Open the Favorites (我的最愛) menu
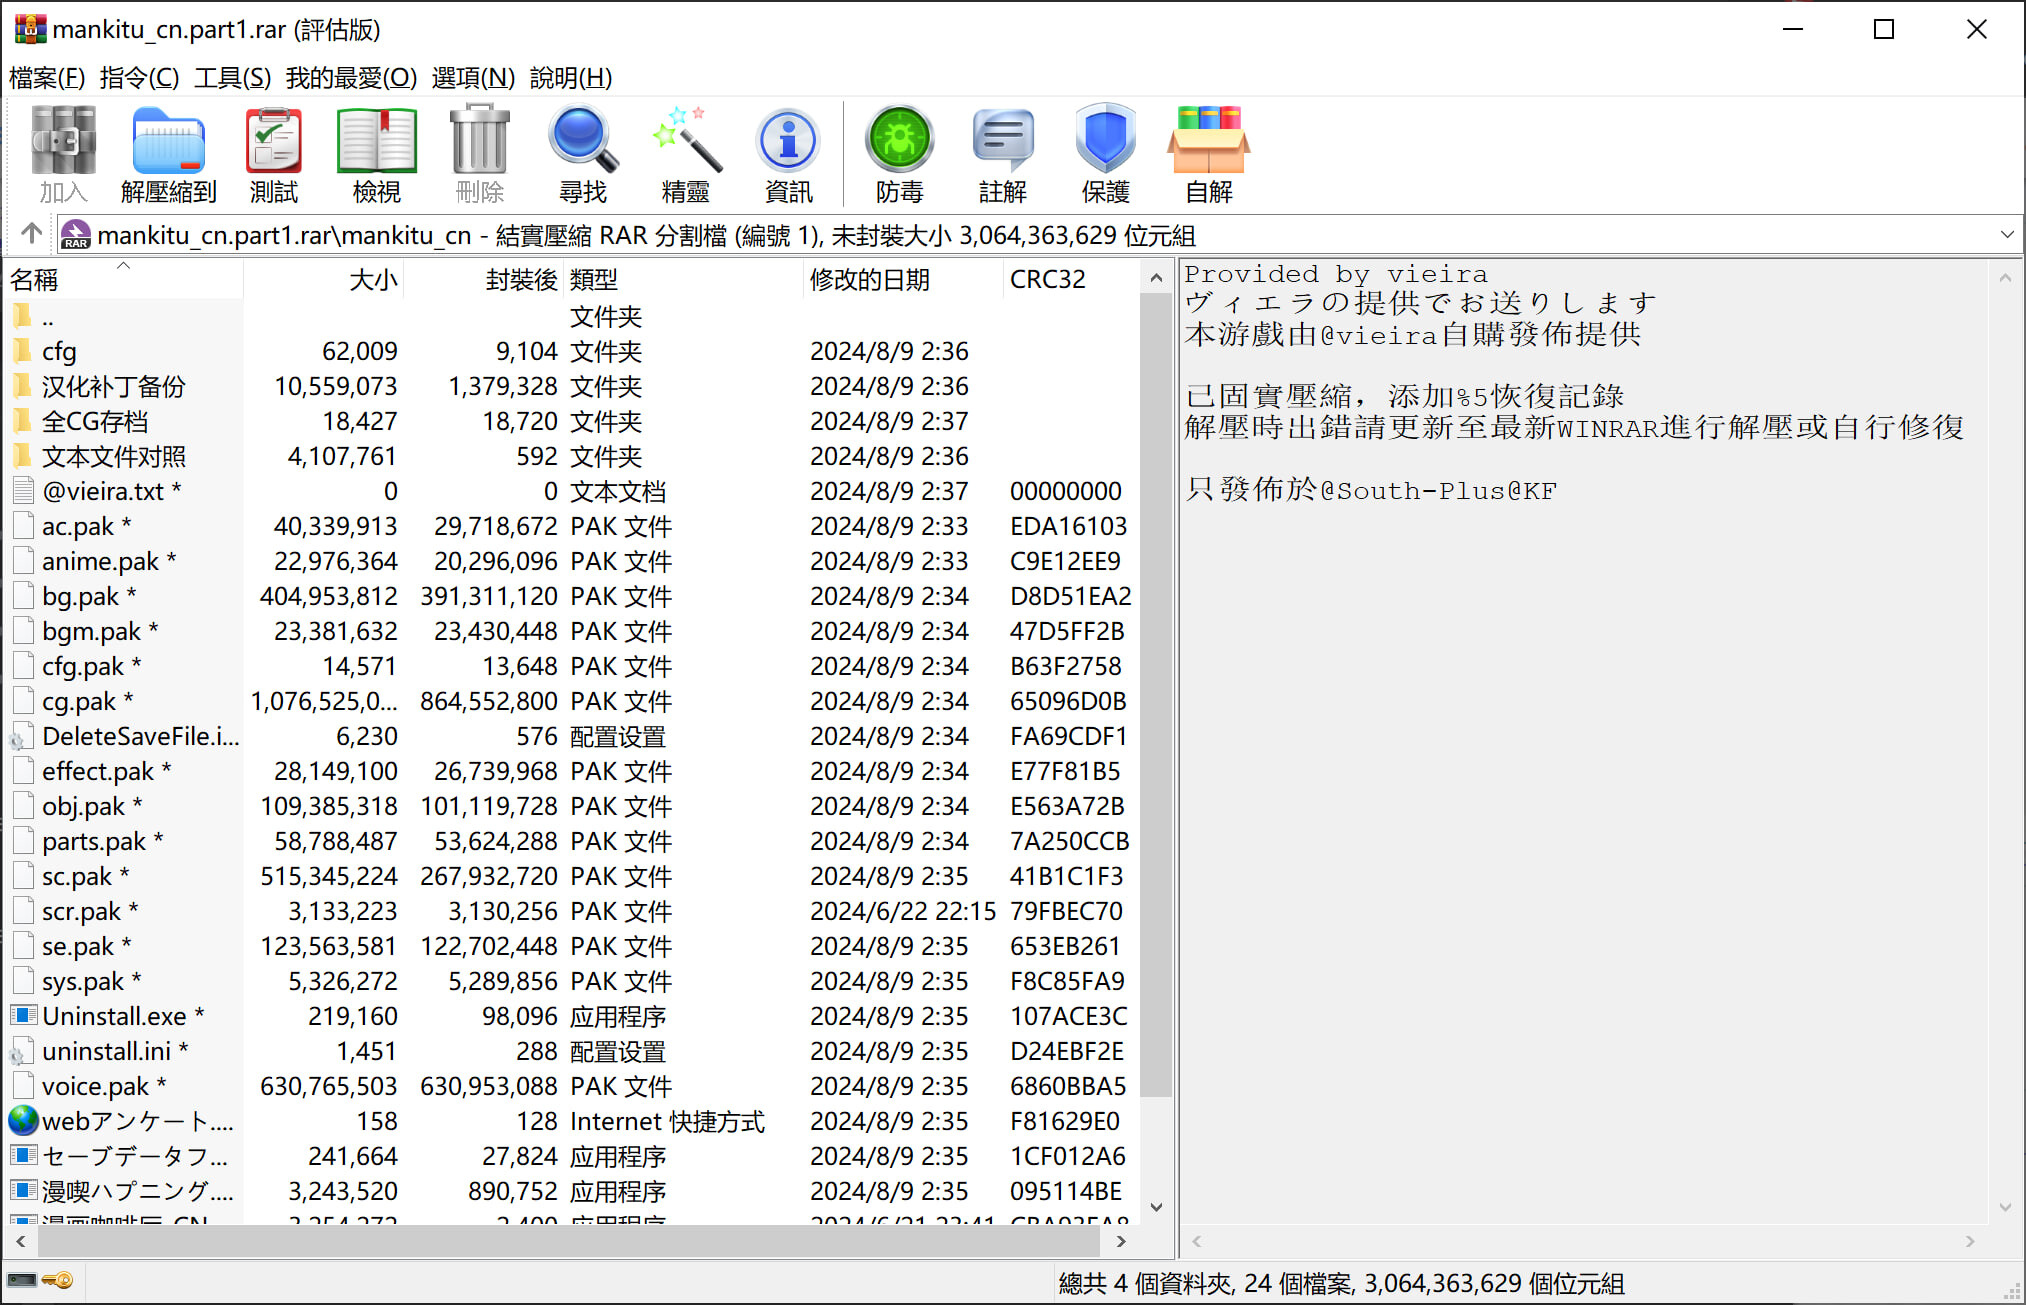The image size is (2026, 1305). [351, 78]
